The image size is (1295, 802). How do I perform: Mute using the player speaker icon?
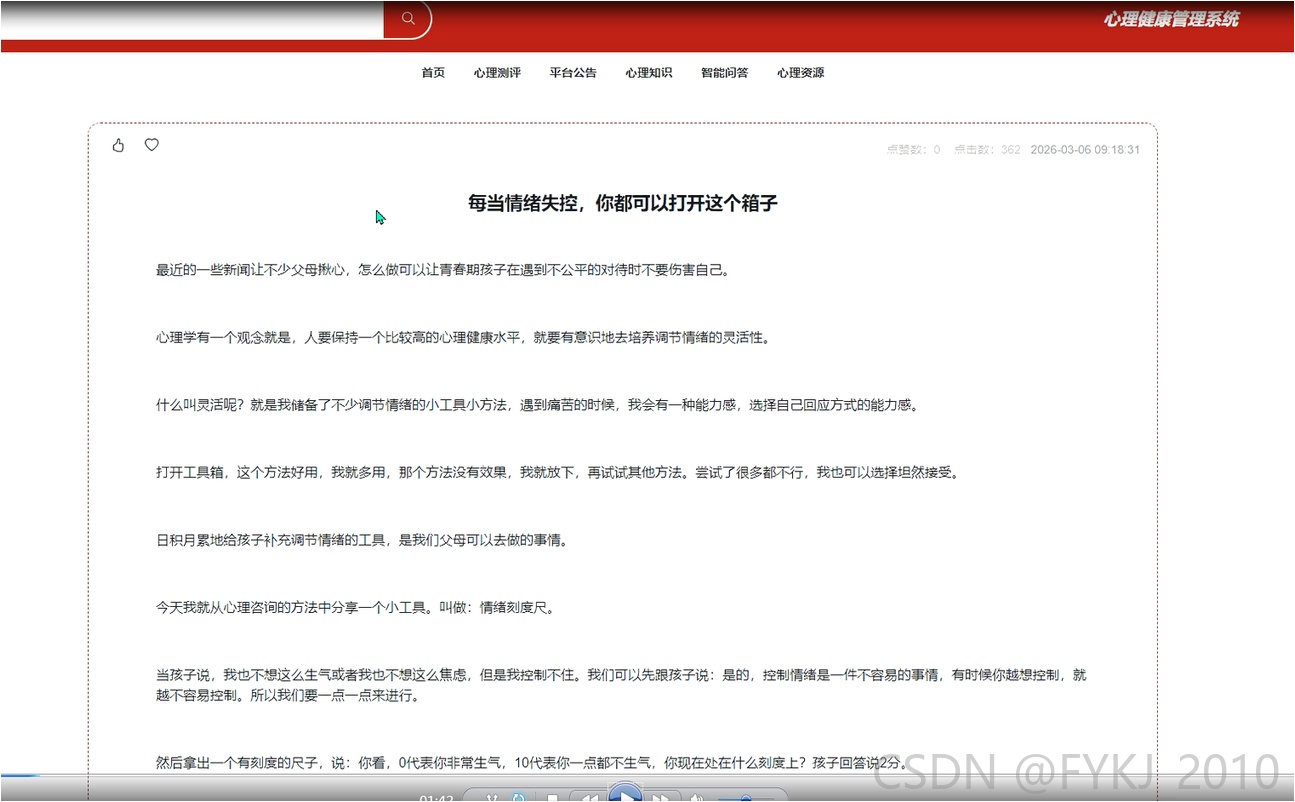coord(697,798)
